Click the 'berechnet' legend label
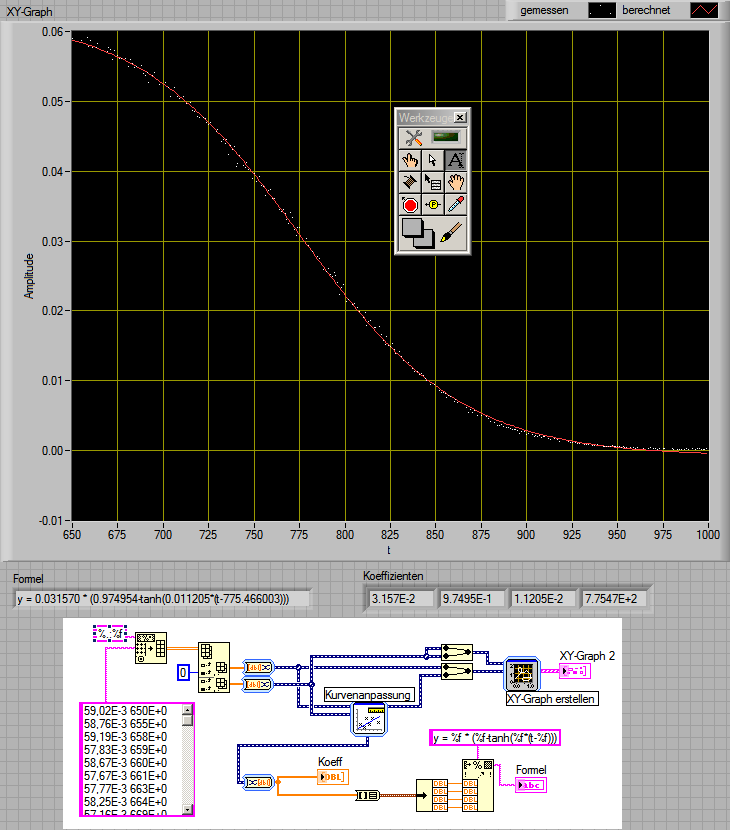 646,10
